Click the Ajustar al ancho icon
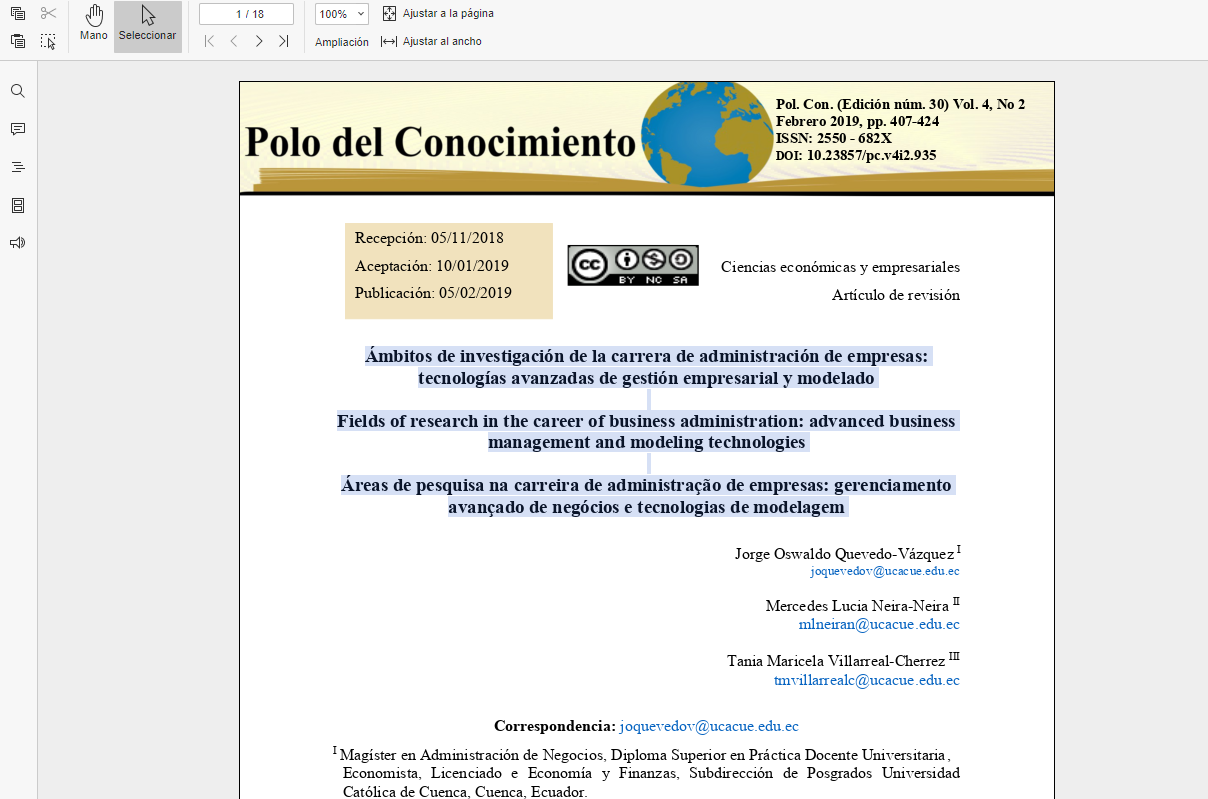 point(389,41)
